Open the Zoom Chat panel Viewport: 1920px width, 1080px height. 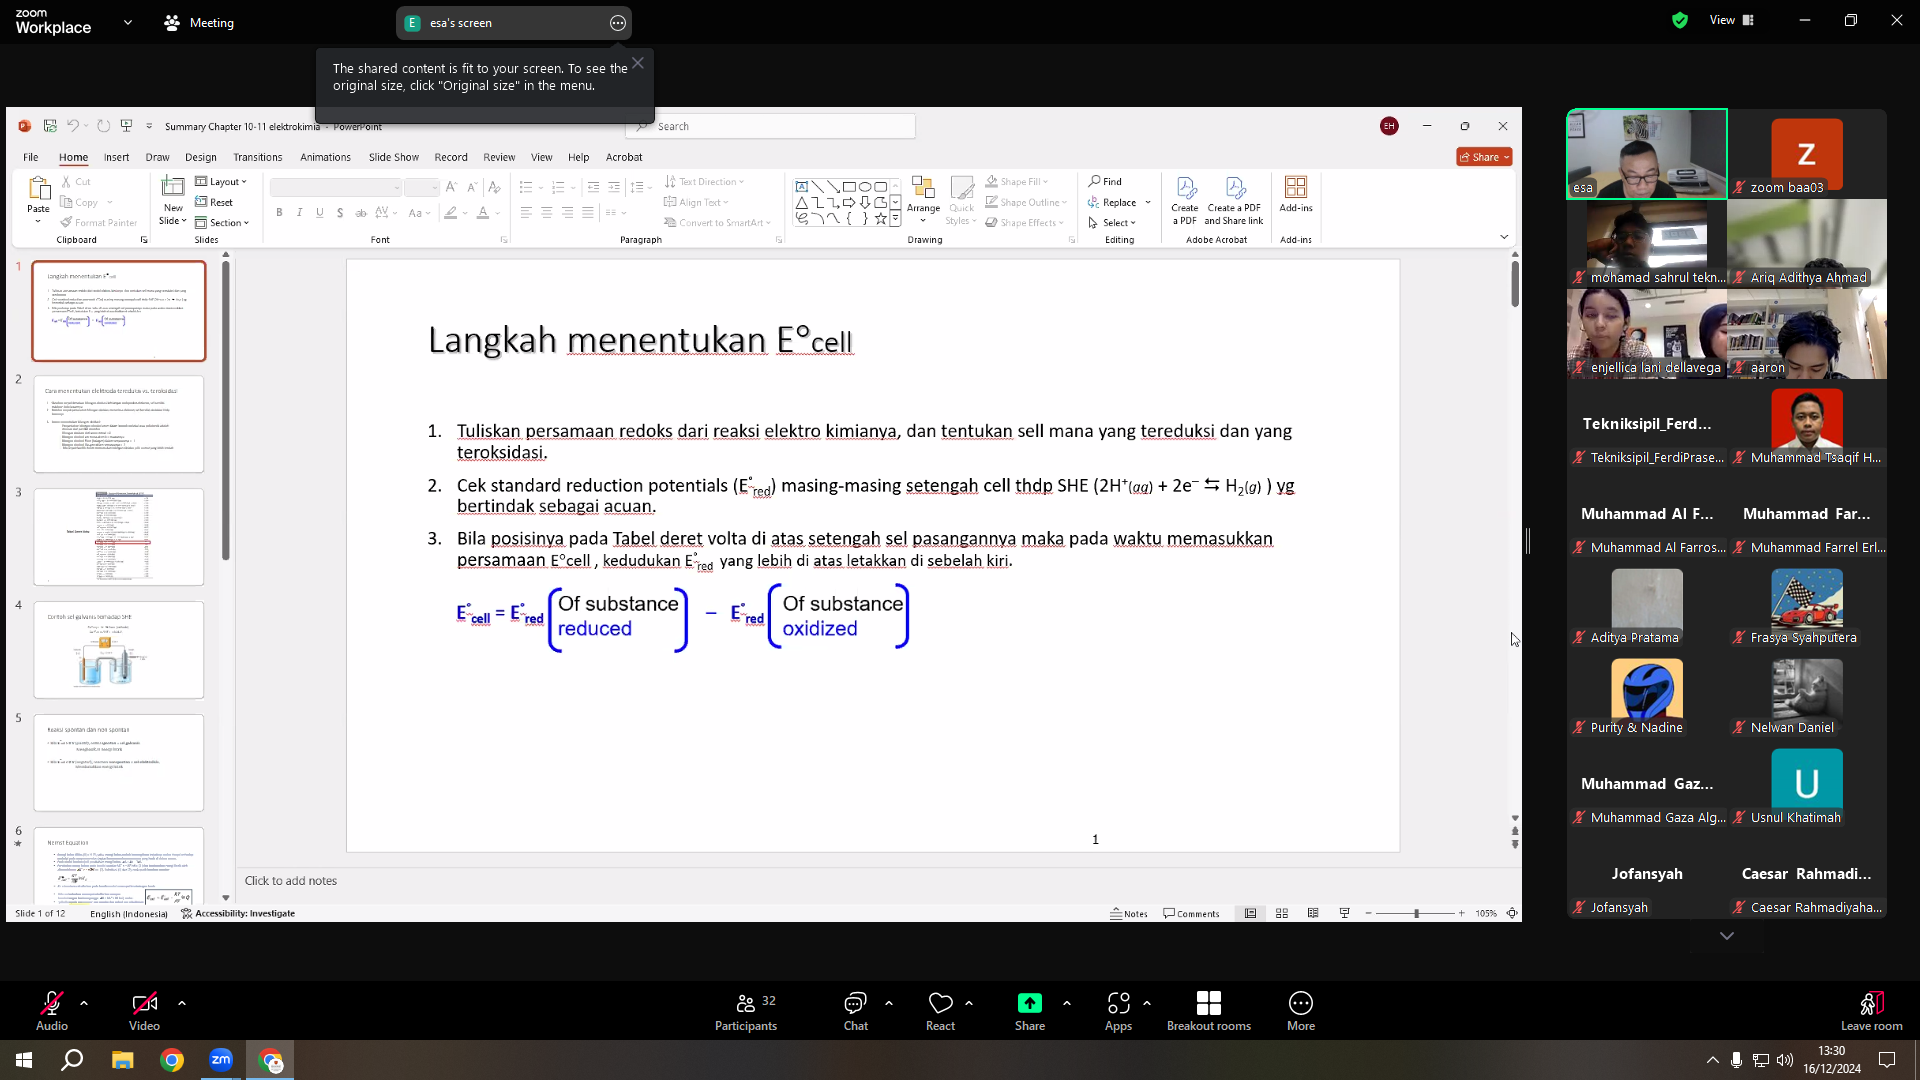(855, 1010)
